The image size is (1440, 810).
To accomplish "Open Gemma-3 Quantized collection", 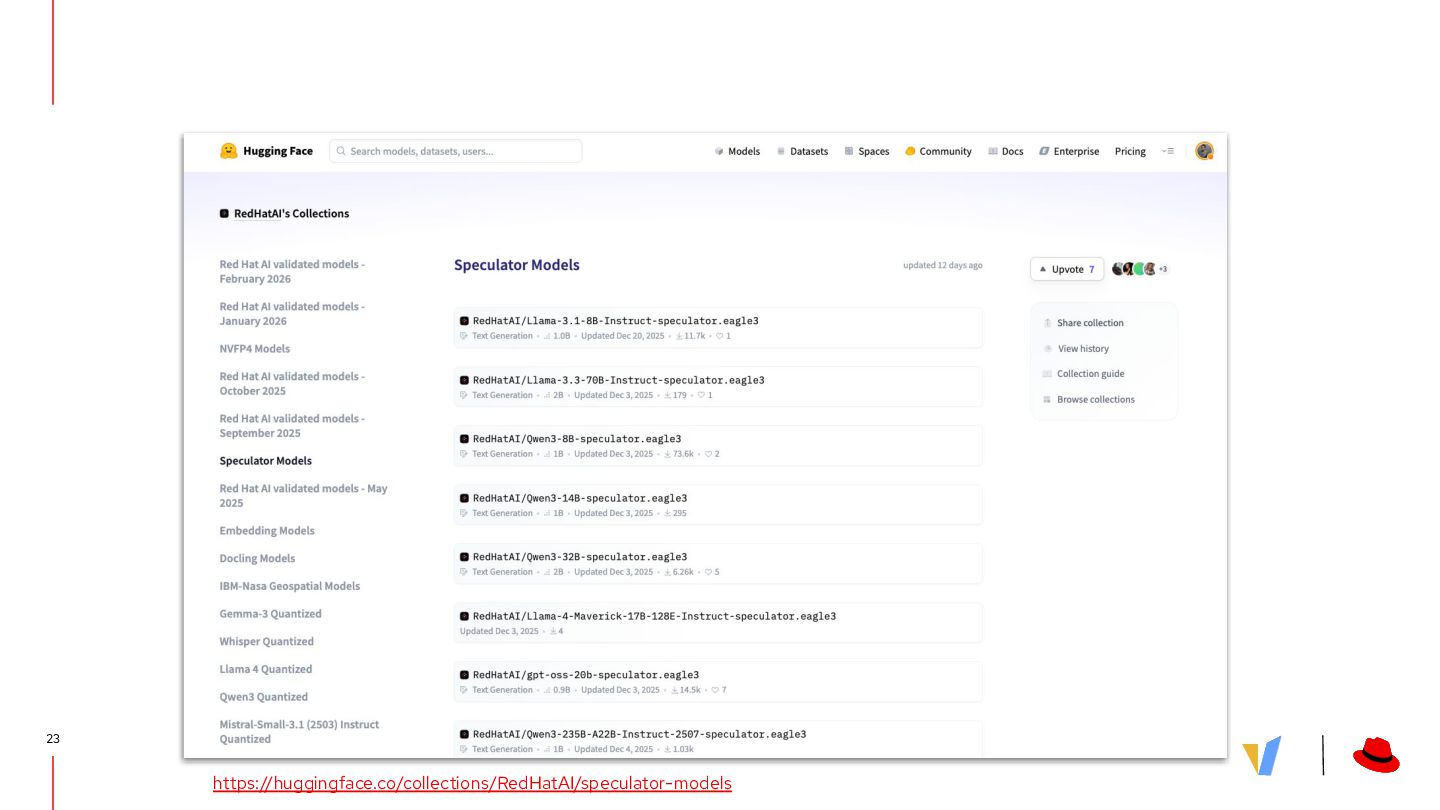I will click(x=271, y=614).
